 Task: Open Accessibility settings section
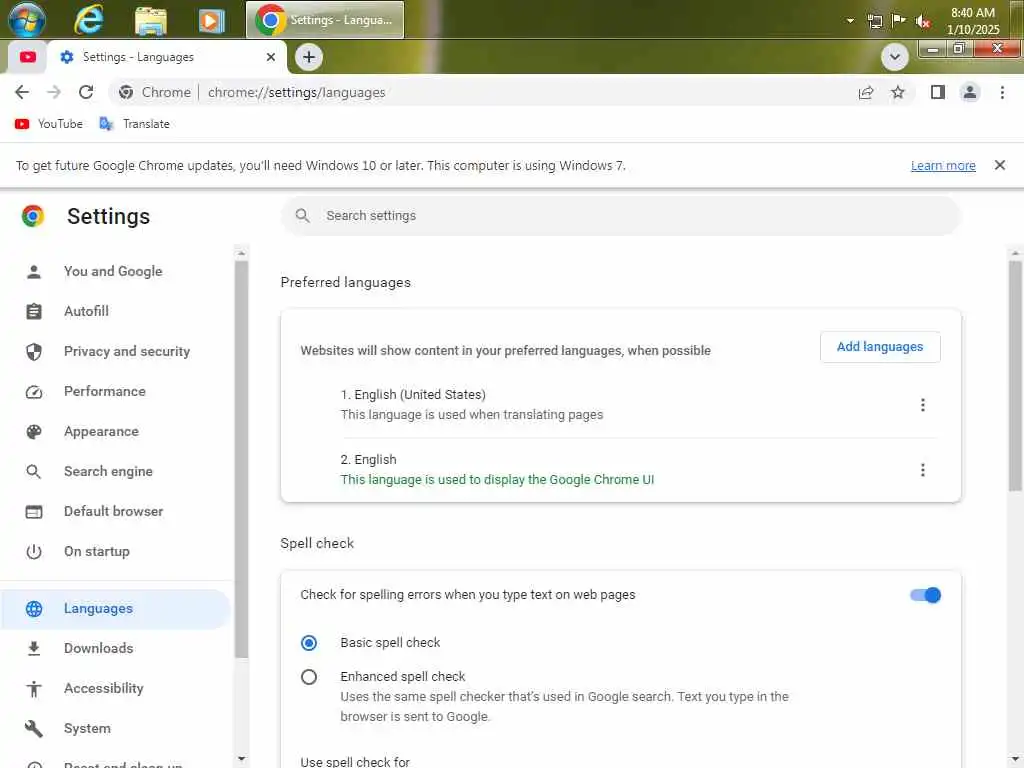(103, 688)
